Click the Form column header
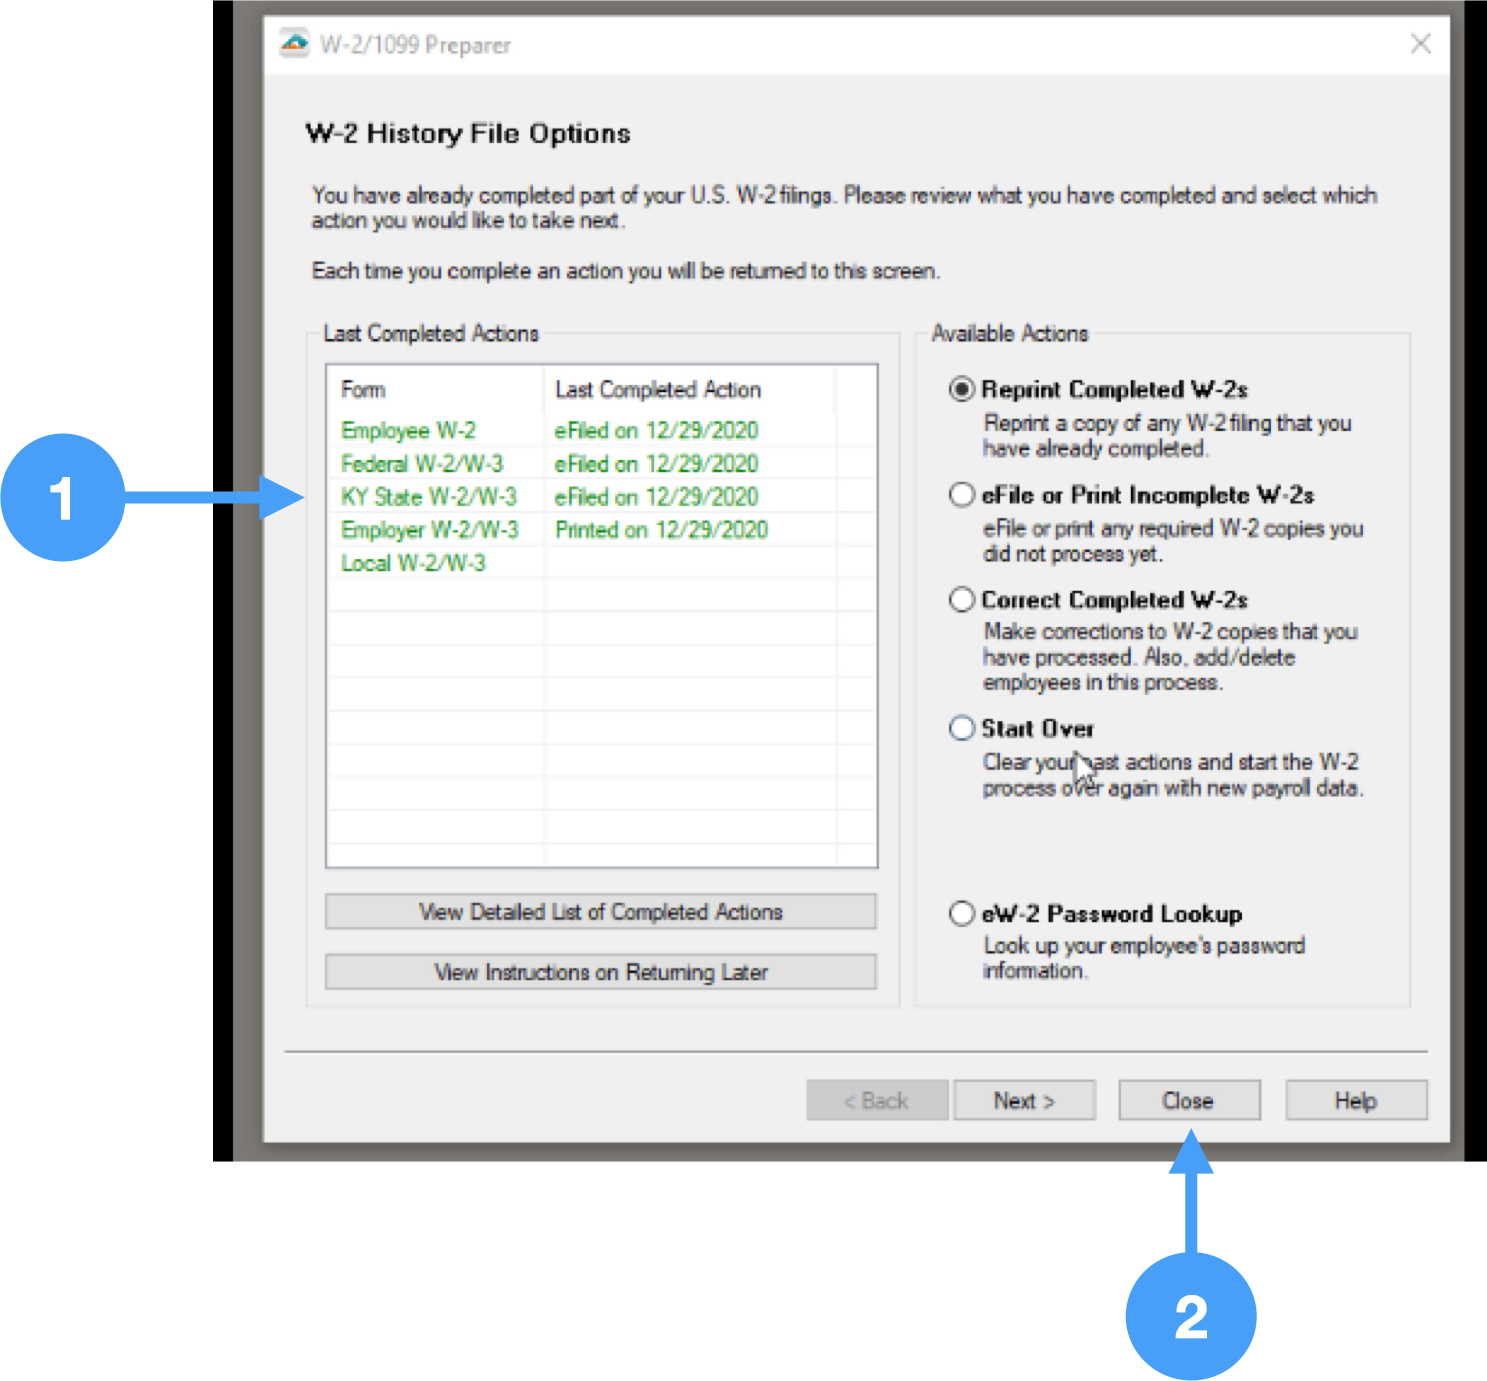Screen dimensions: 1487x1381 coord(362,389)
